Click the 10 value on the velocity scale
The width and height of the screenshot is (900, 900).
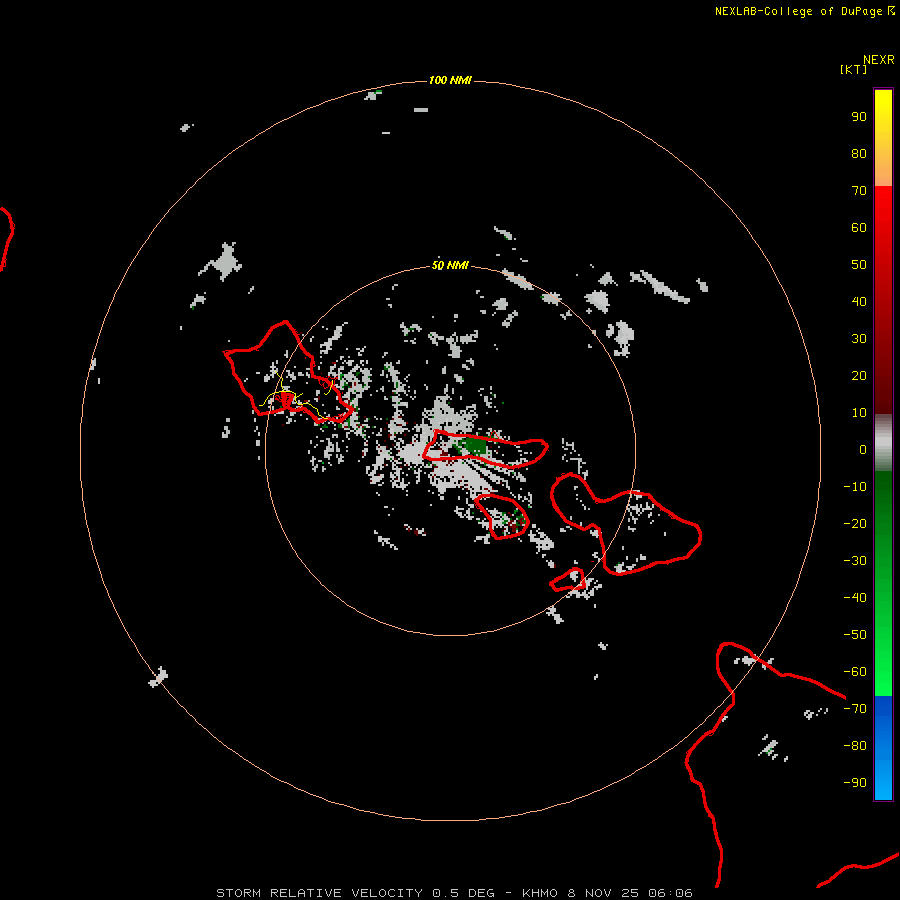859,413
